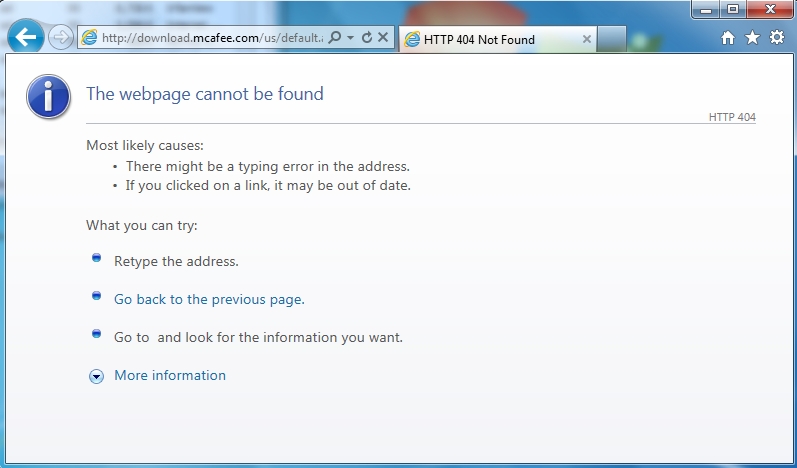The width and height of the screenshot is (797, 468).
Task: Expand More information with the round arrow
Action: pos(97,376)
